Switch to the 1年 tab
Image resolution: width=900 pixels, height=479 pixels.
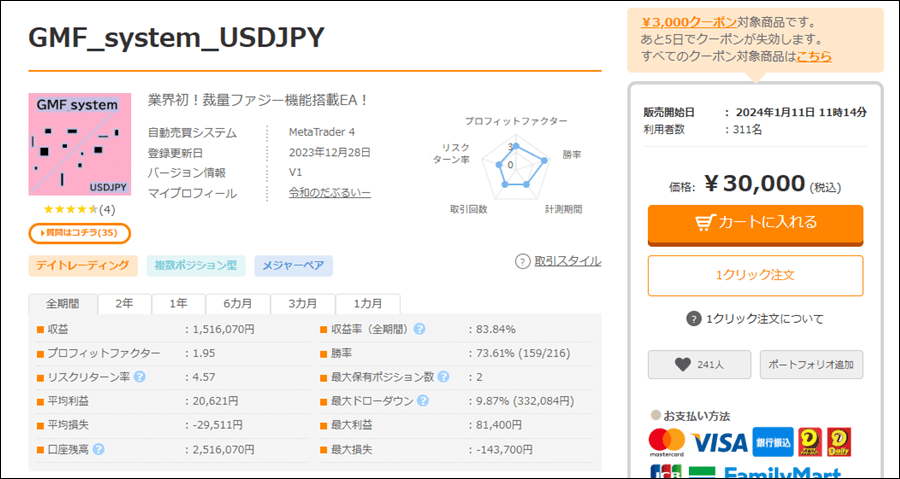179,303
